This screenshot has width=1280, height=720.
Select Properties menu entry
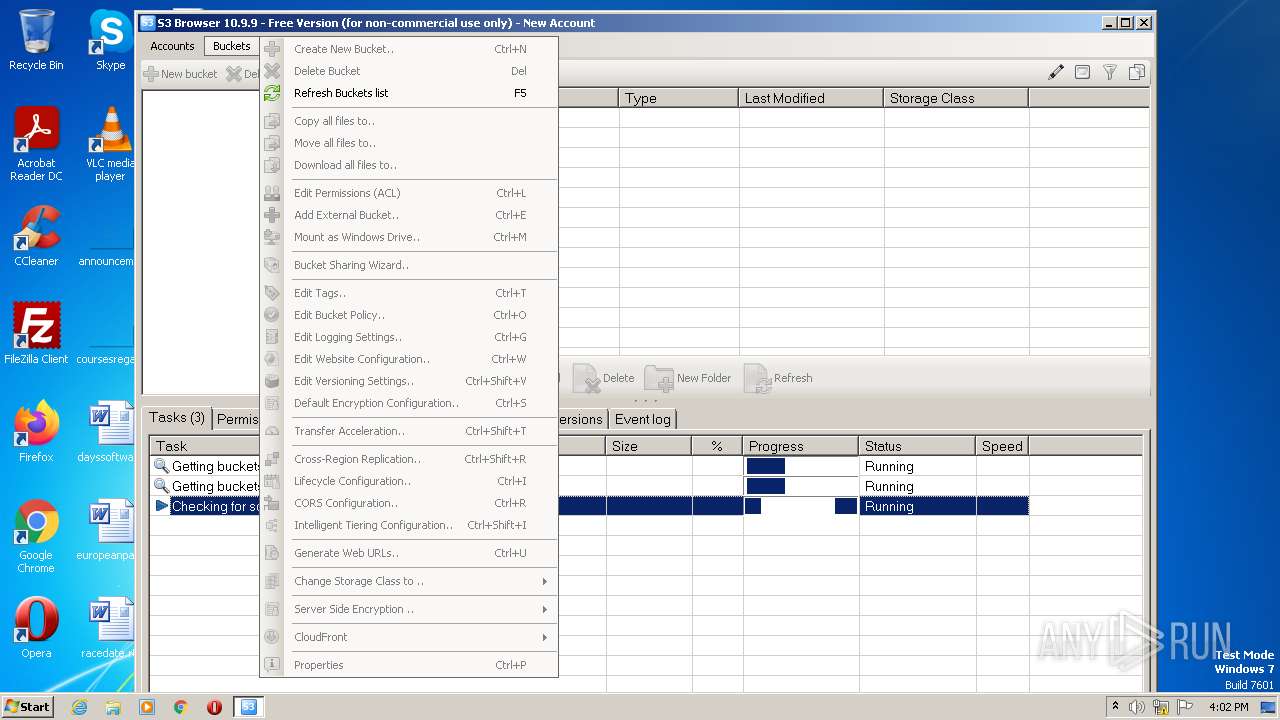[x=408, y=665]
